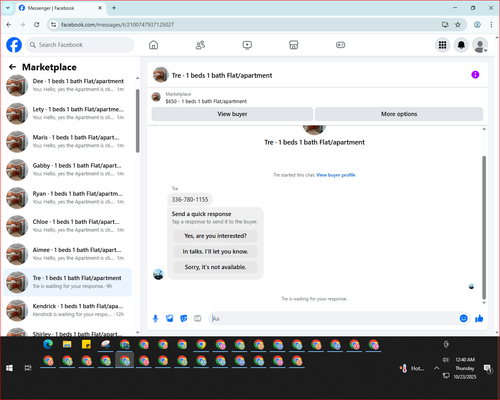
Task: Open the Marketplace storefront icon
Action: coord(294,45)
